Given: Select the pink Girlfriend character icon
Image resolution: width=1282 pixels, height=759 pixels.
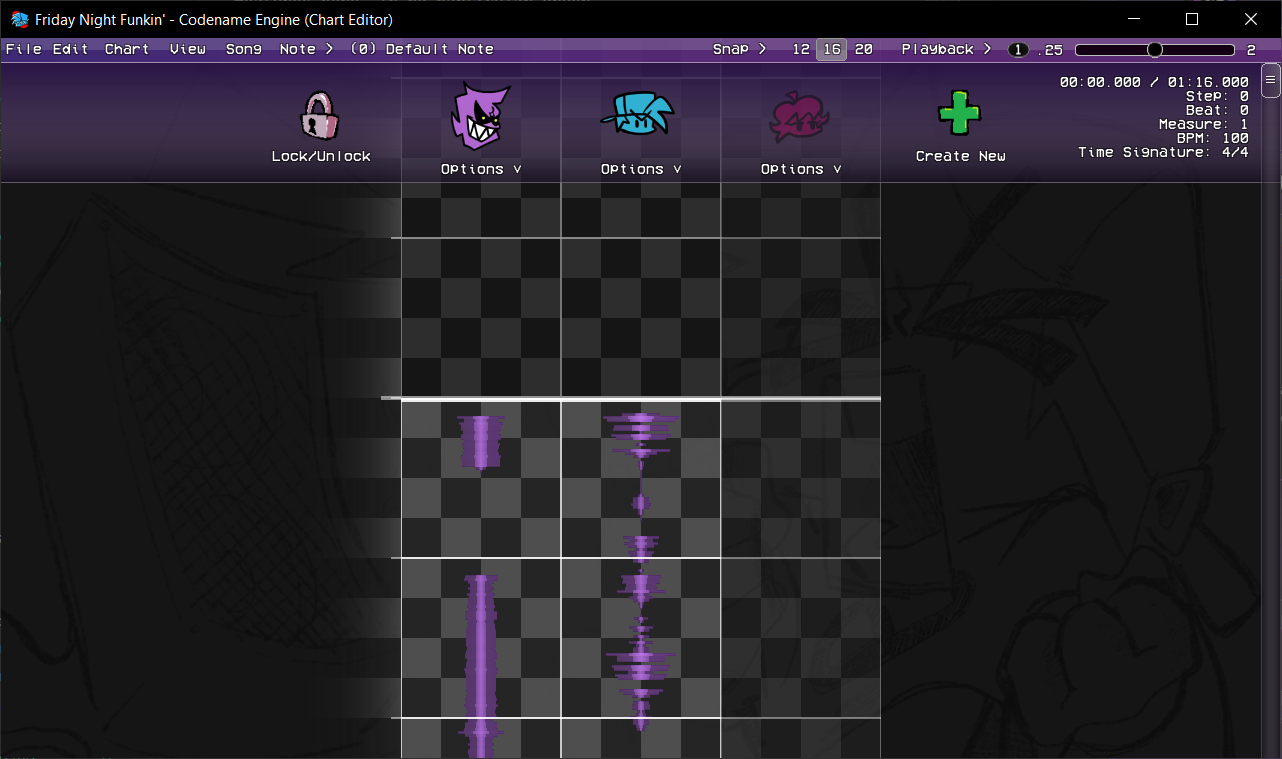Looking at the screenshot, I should coord(800,115).
